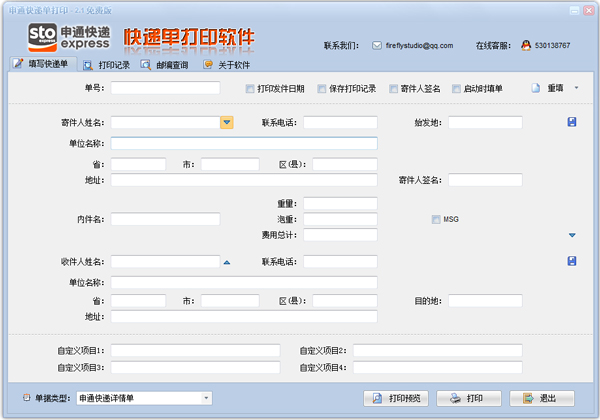The width and height of the screenshot is (600, 420).
Task: Click the 打印 button
Action: click(469, 398)
